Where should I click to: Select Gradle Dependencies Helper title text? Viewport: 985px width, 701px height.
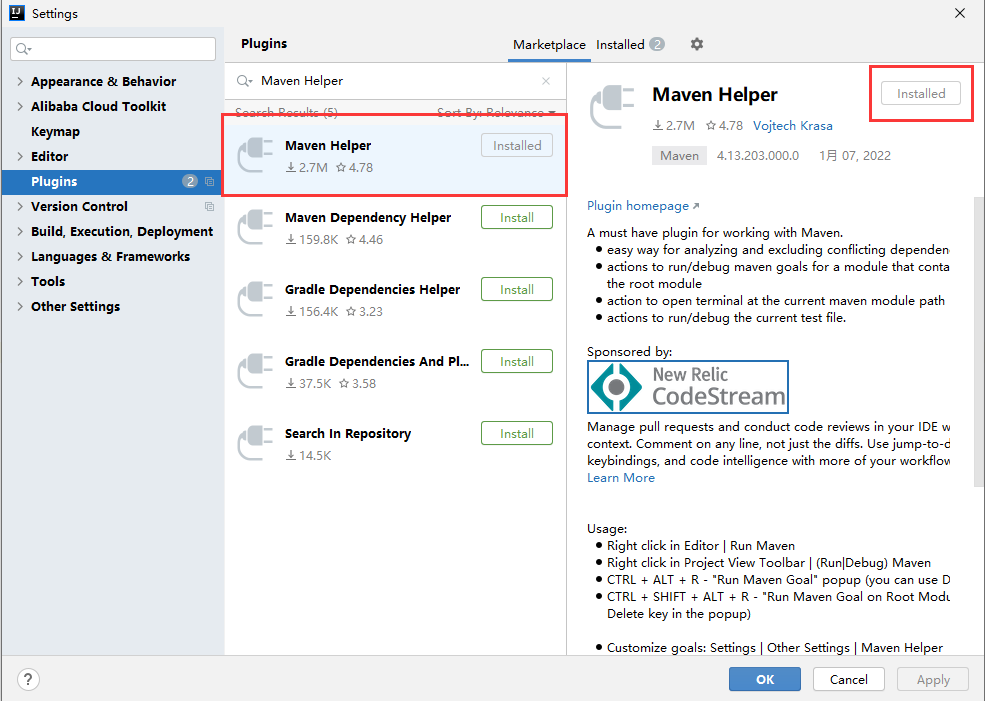[x=373, y=290]
